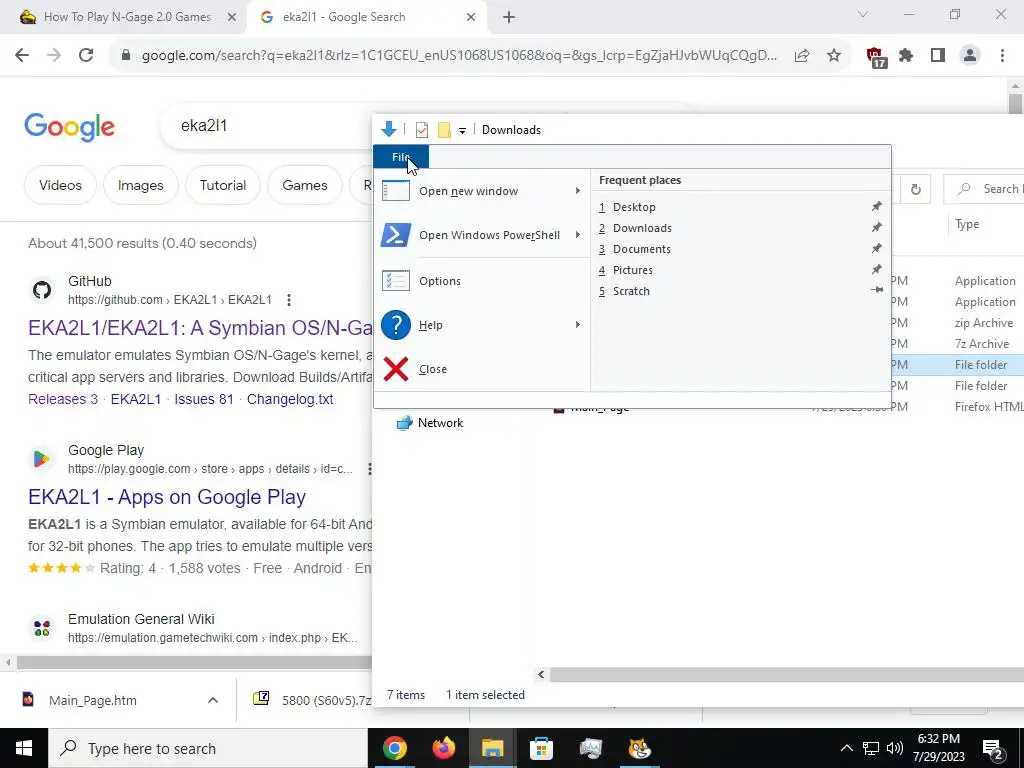Go back in Chrome
The image size is (1024, 768).
(x=22, y=55)
